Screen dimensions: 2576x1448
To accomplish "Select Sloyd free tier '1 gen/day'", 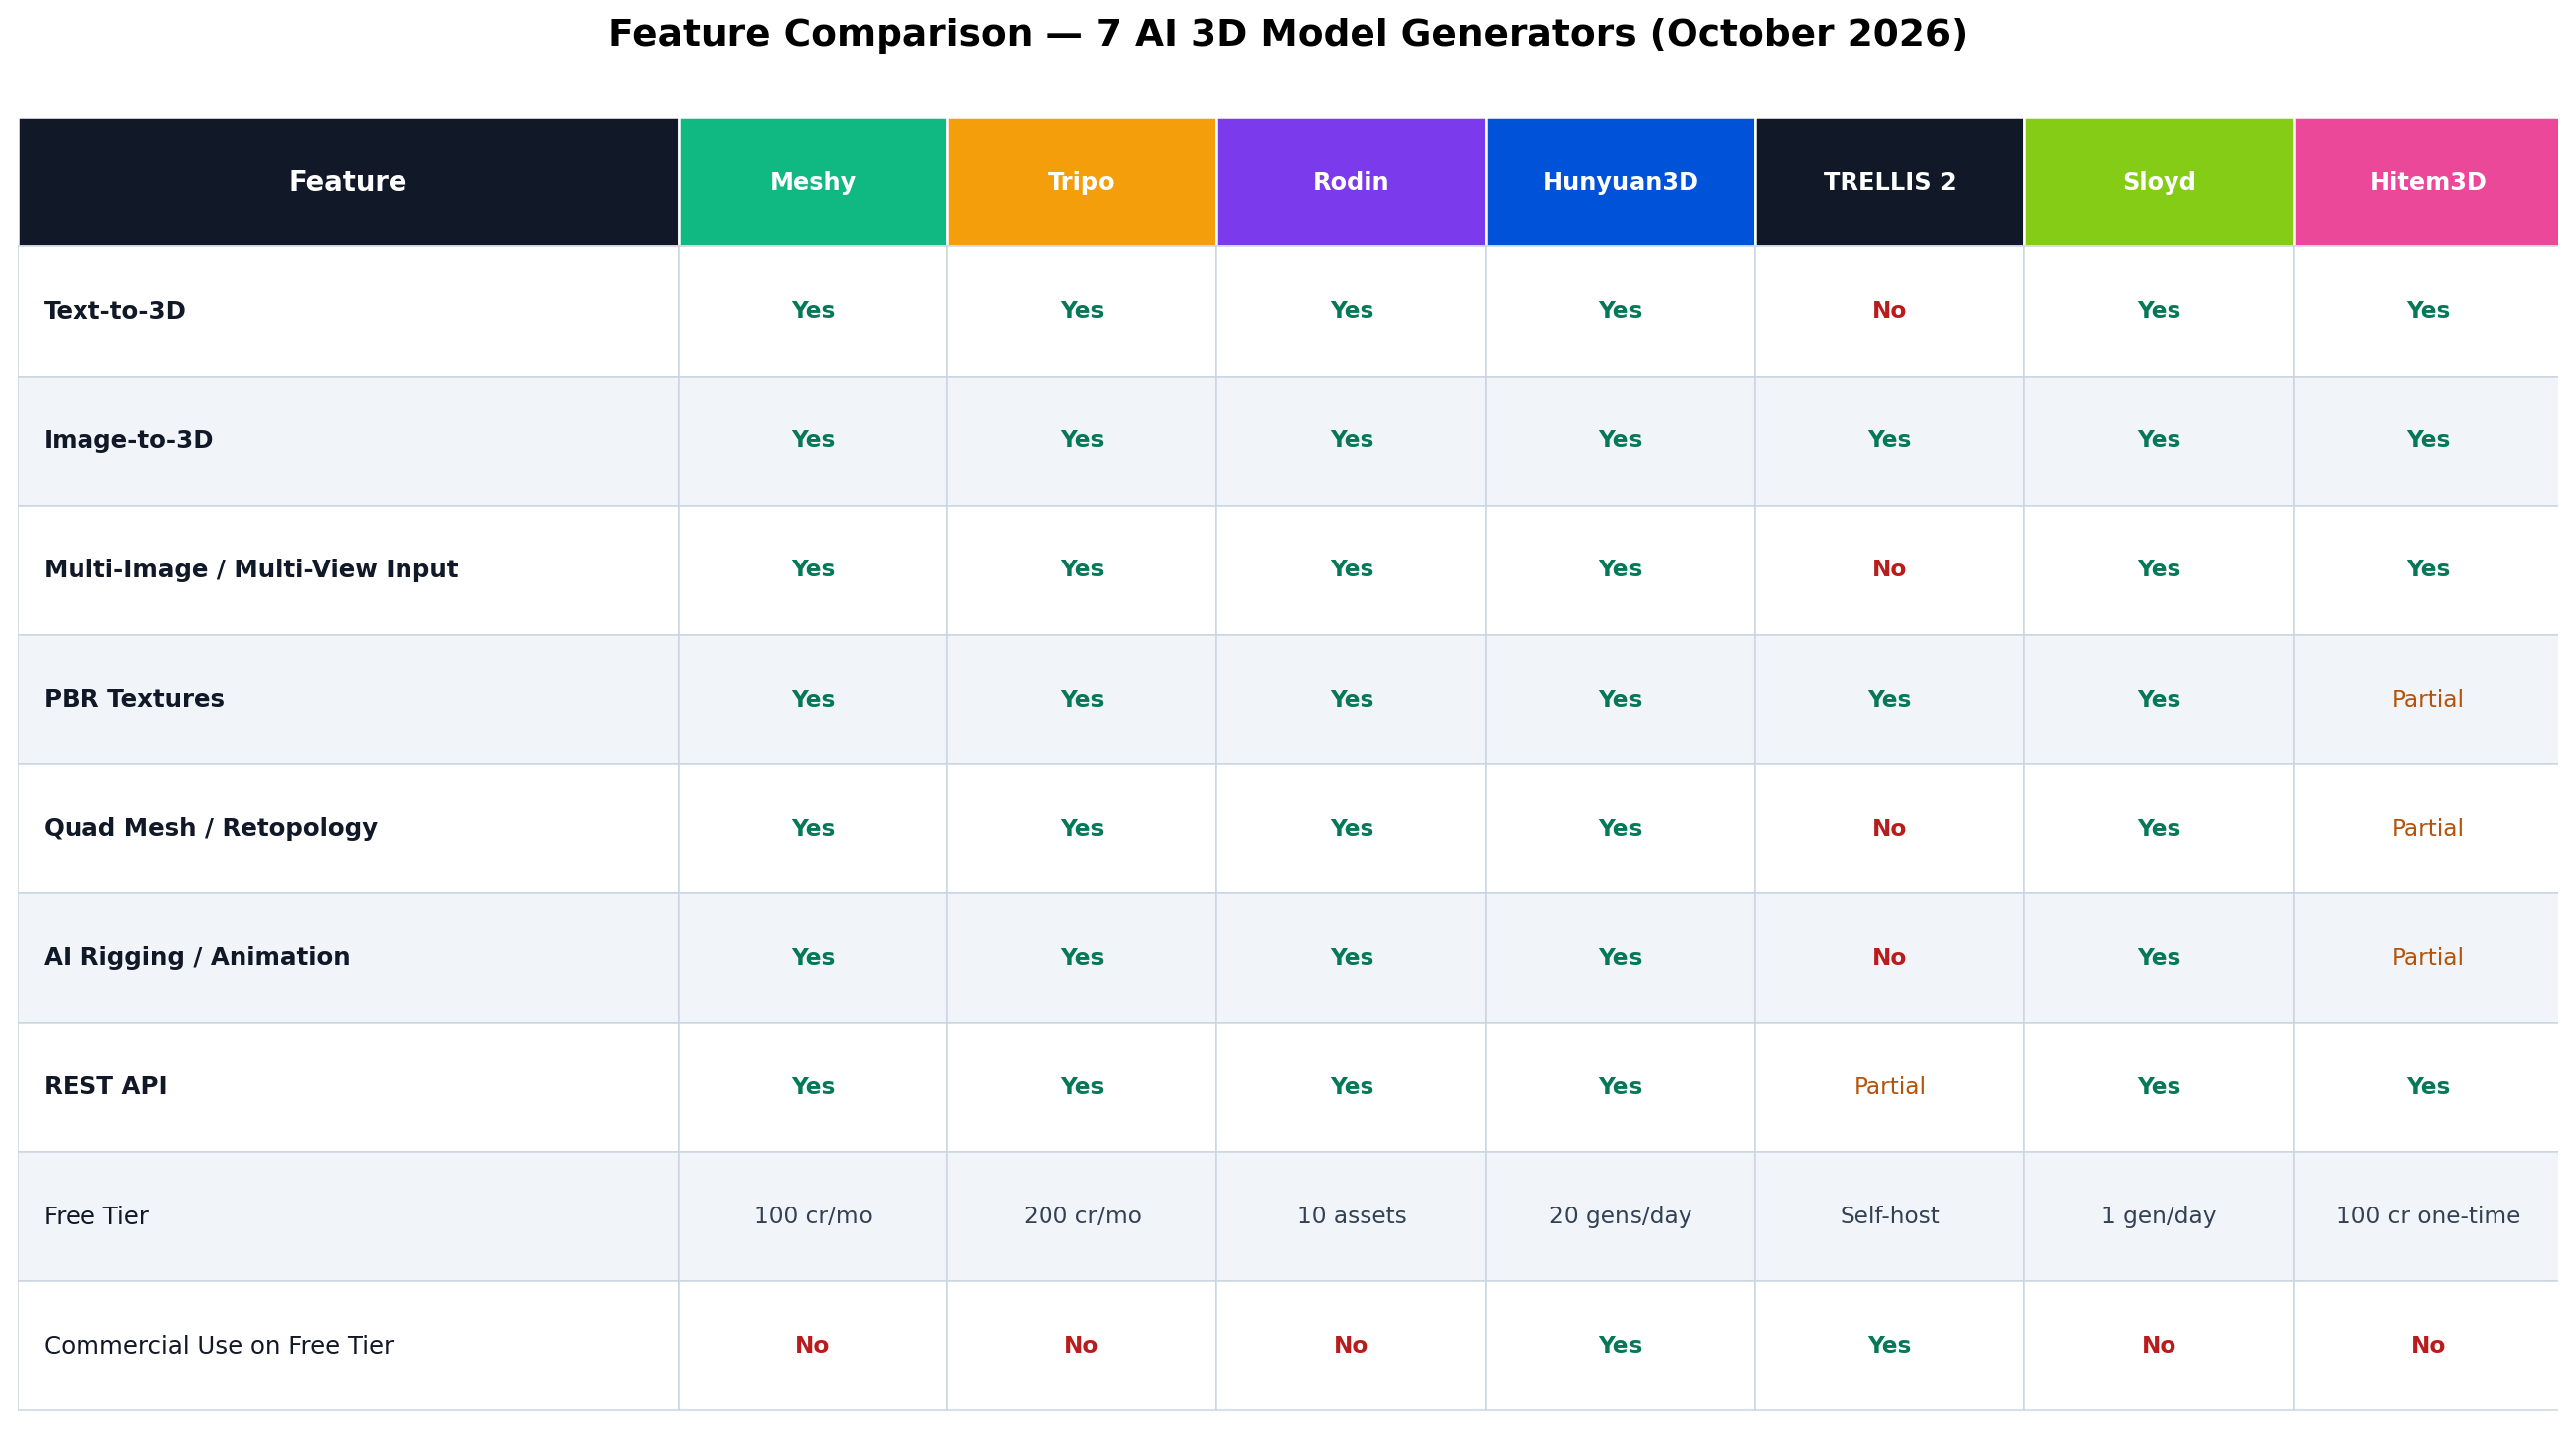I will click(2158, 1216).
